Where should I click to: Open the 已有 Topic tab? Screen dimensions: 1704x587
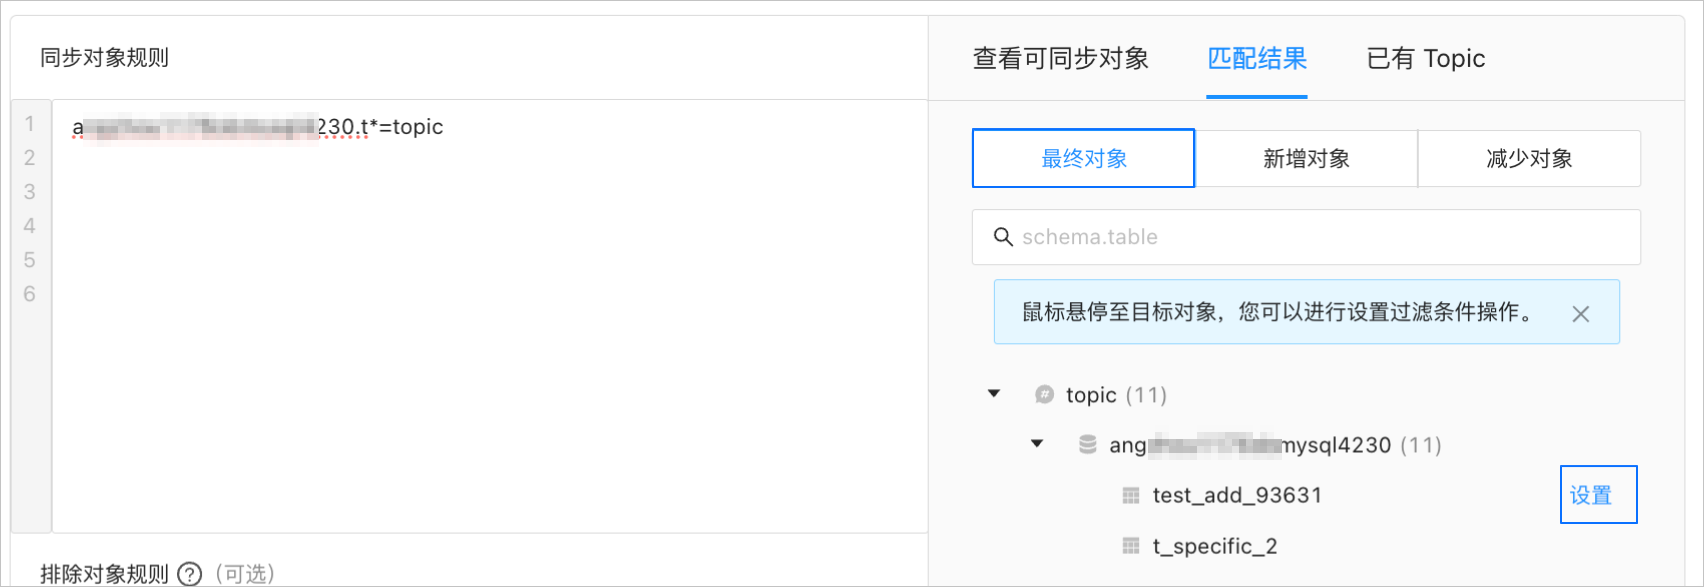point(1426,59)
